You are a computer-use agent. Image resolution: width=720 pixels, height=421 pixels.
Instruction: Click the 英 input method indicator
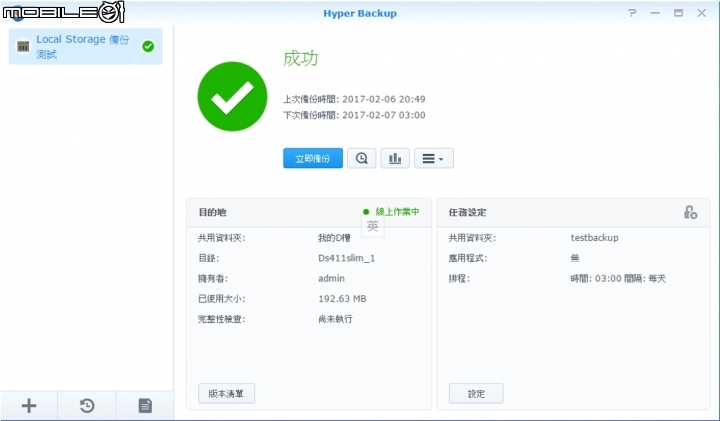click(x=372, y=226)
